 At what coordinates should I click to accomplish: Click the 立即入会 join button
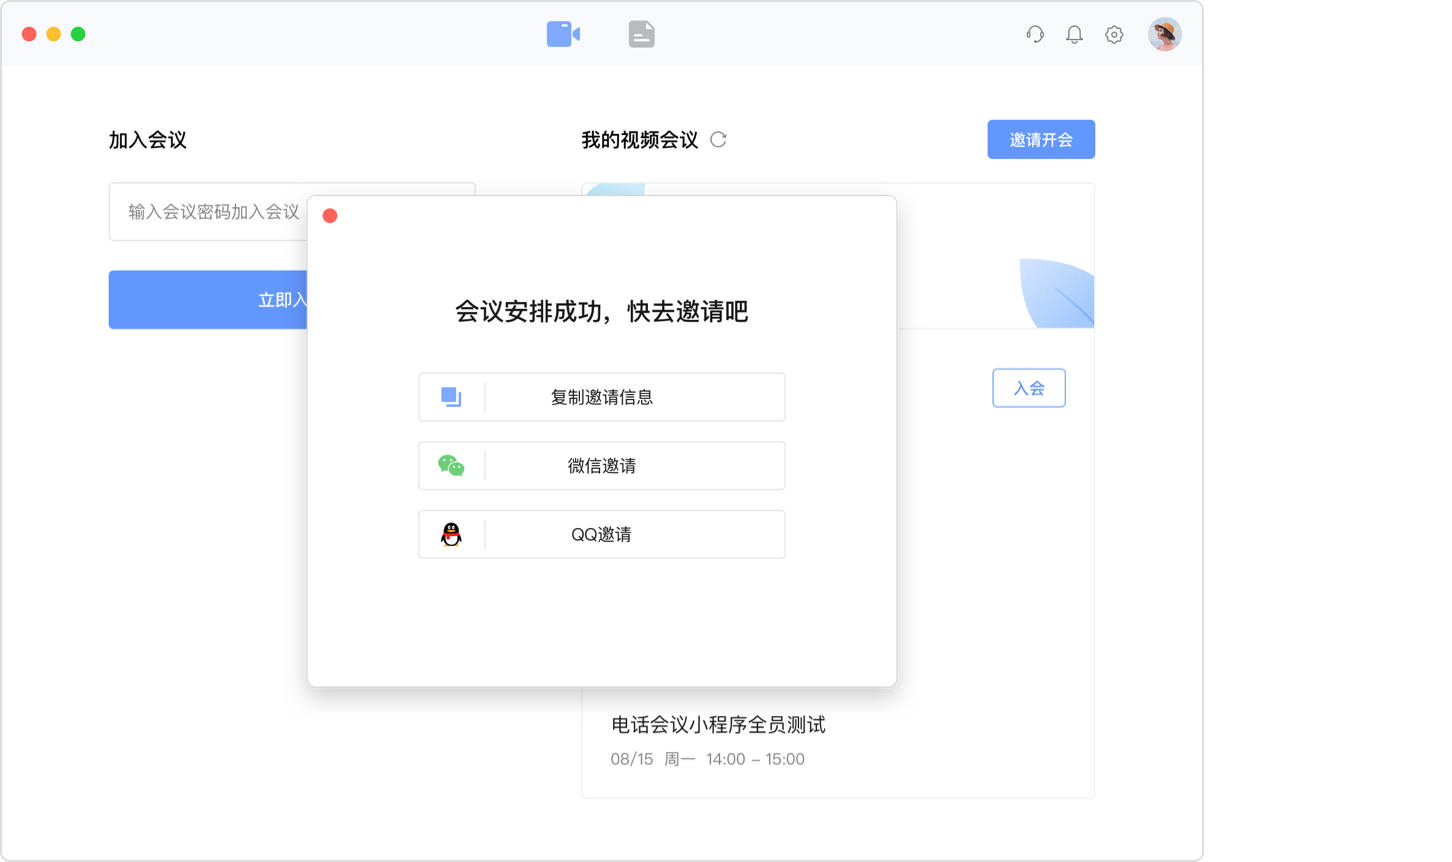pos(208,300)
